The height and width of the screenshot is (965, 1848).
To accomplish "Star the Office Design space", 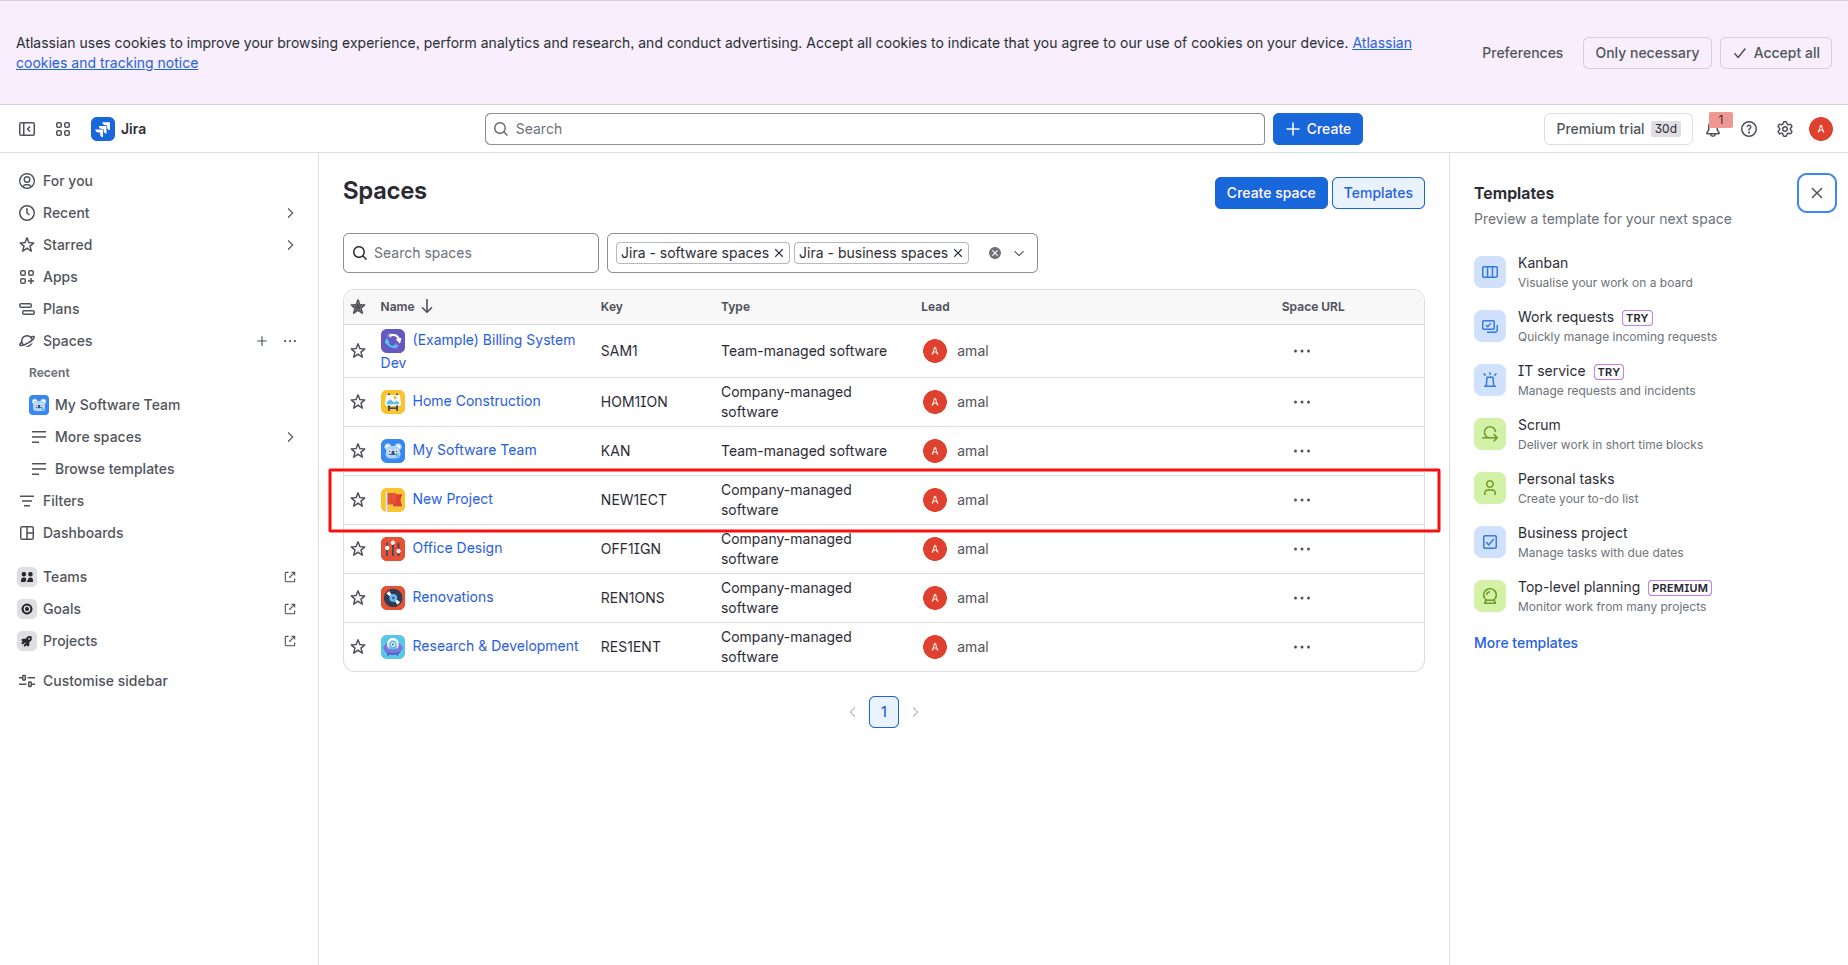I will 358,549.
